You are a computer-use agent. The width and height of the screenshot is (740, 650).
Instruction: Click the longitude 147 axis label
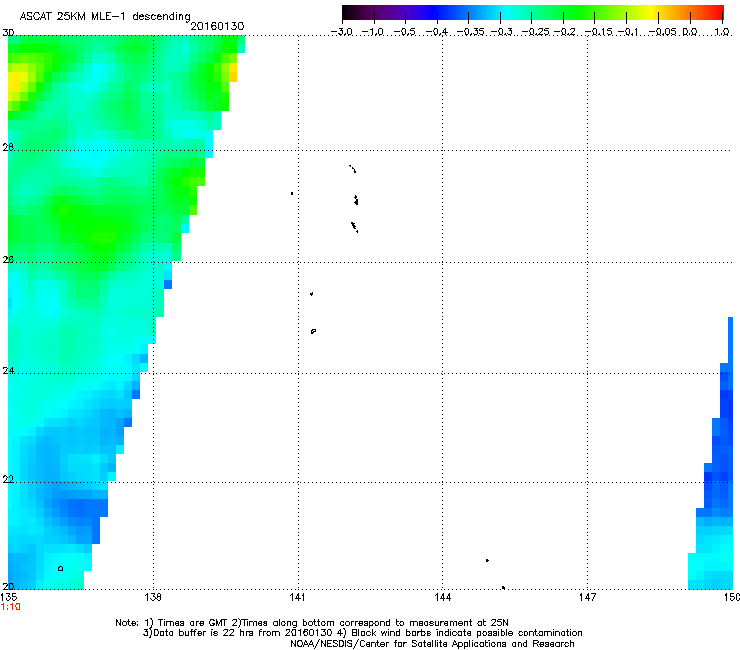[x=587, y=597]
